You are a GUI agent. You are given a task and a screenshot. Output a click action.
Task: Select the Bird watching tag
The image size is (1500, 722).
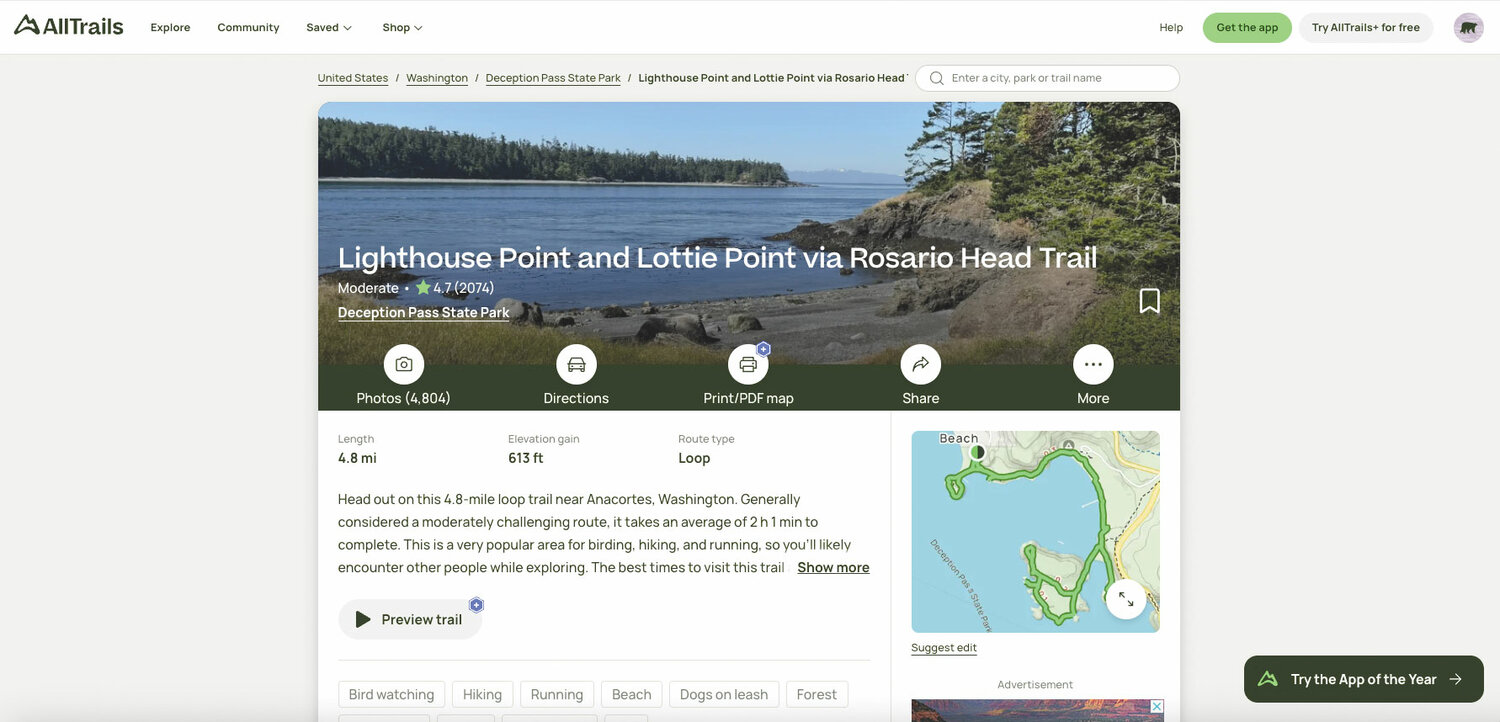tap(391, 694)
